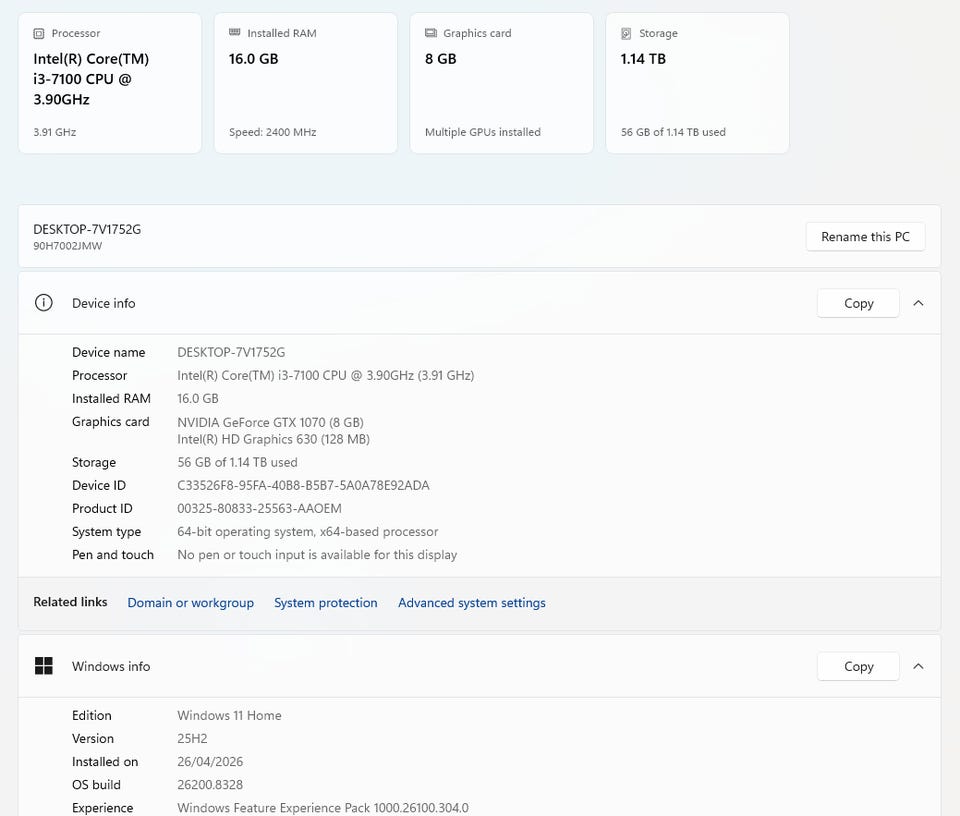Image resolution: width=960 pixels, height=816 pixels.
Task: Click the DESKTOP-7V1752G header name
Action: point(87,229)
